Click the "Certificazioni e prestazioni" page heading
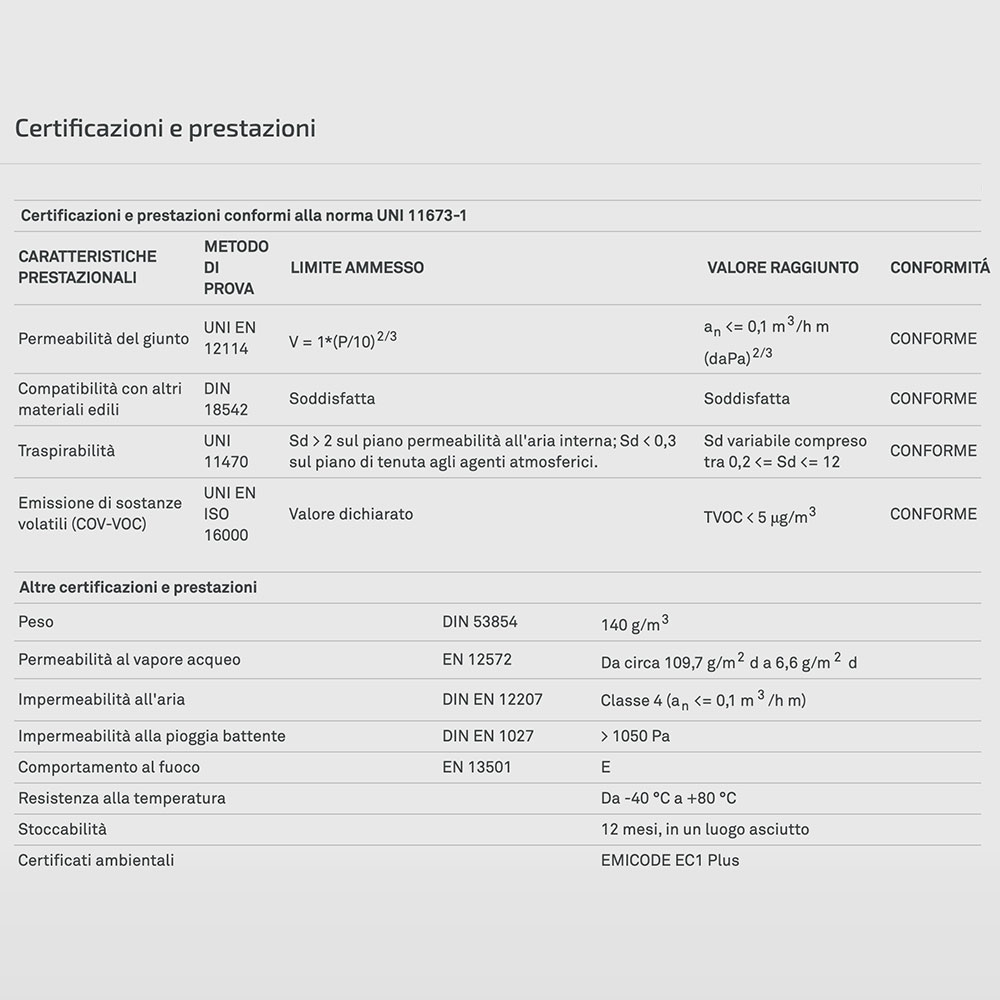This screenshot has width=1000, height=1000. tap(165, 129)
